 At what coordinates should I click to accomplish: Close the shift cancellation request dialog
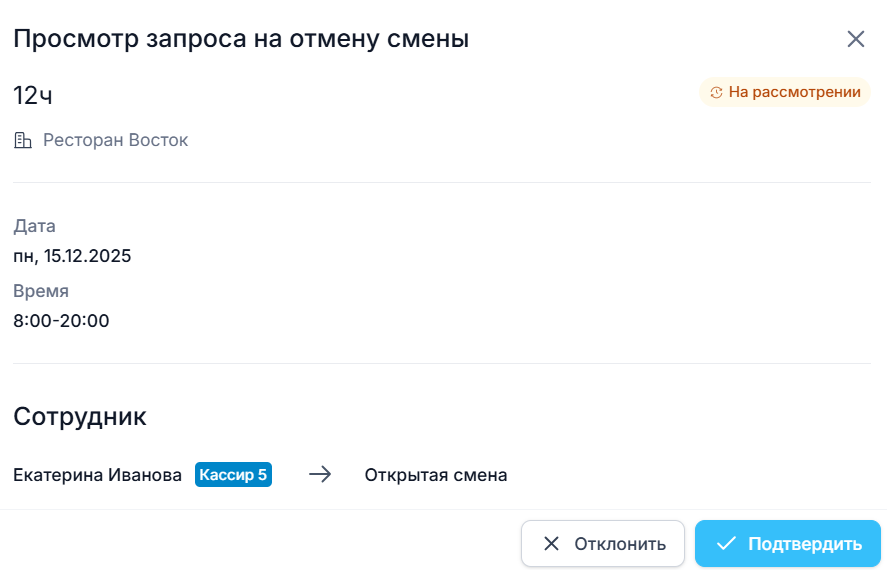856,39
